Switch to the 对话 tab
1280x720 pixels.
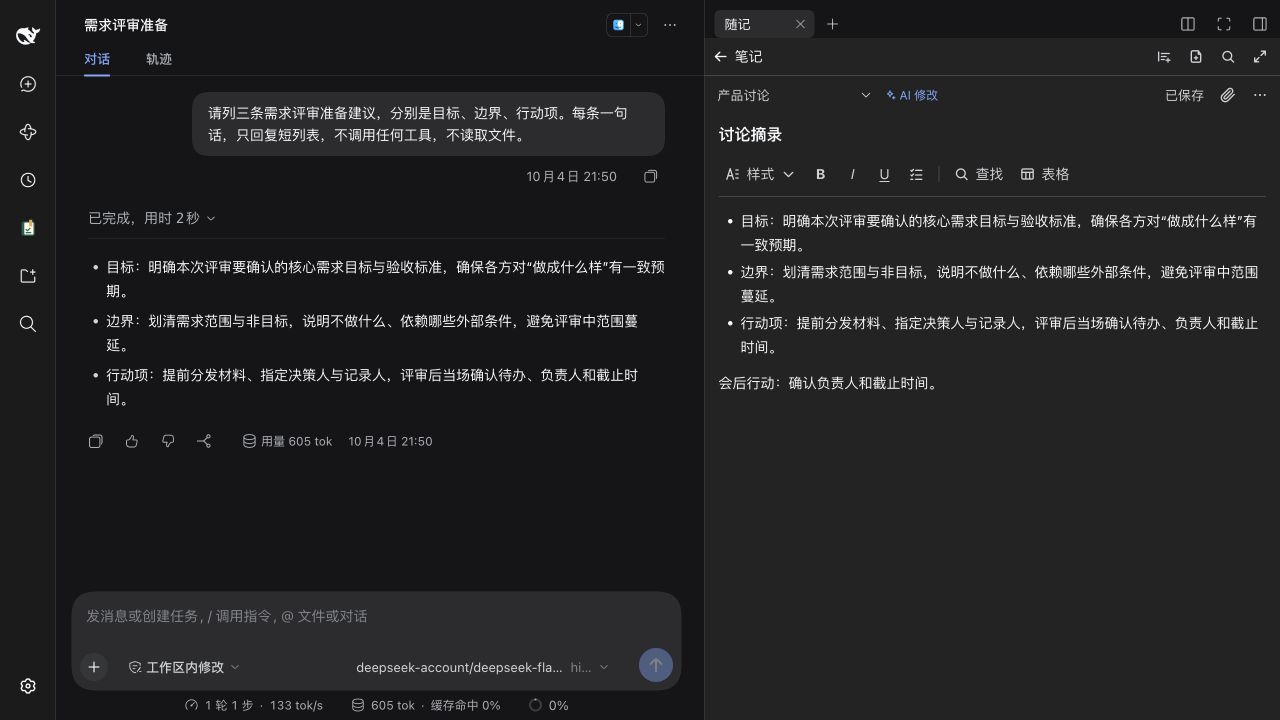click(x=97, y=59)
